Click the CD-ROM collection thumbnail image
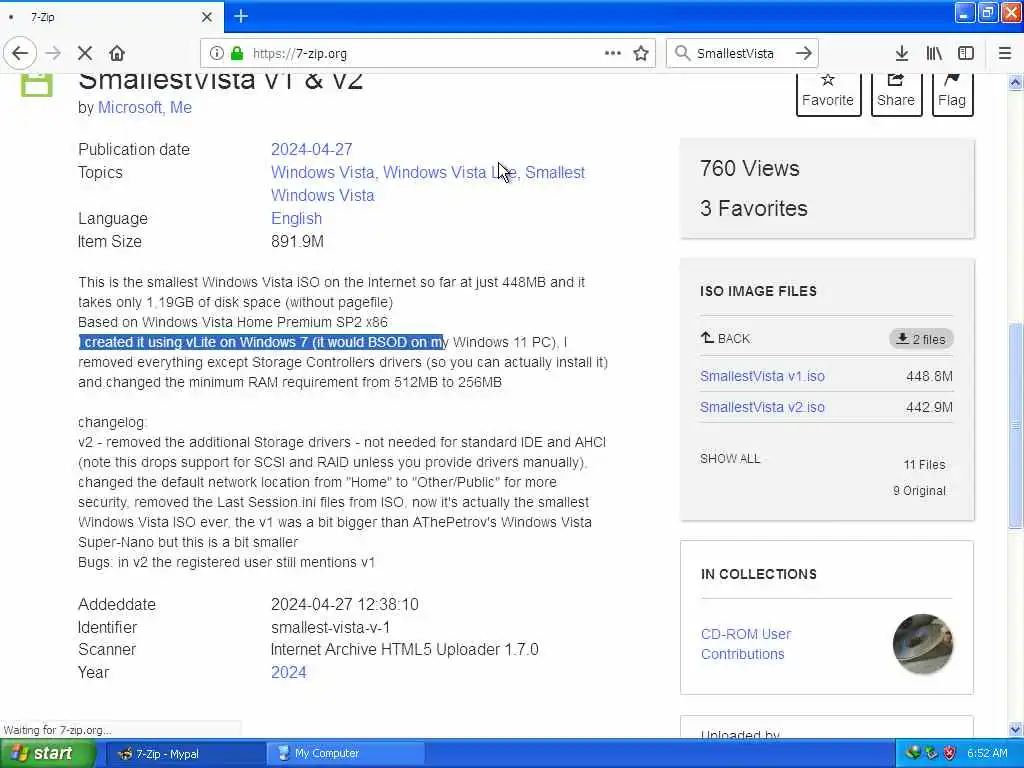1024x768 pixels. [x=923, y=644]
